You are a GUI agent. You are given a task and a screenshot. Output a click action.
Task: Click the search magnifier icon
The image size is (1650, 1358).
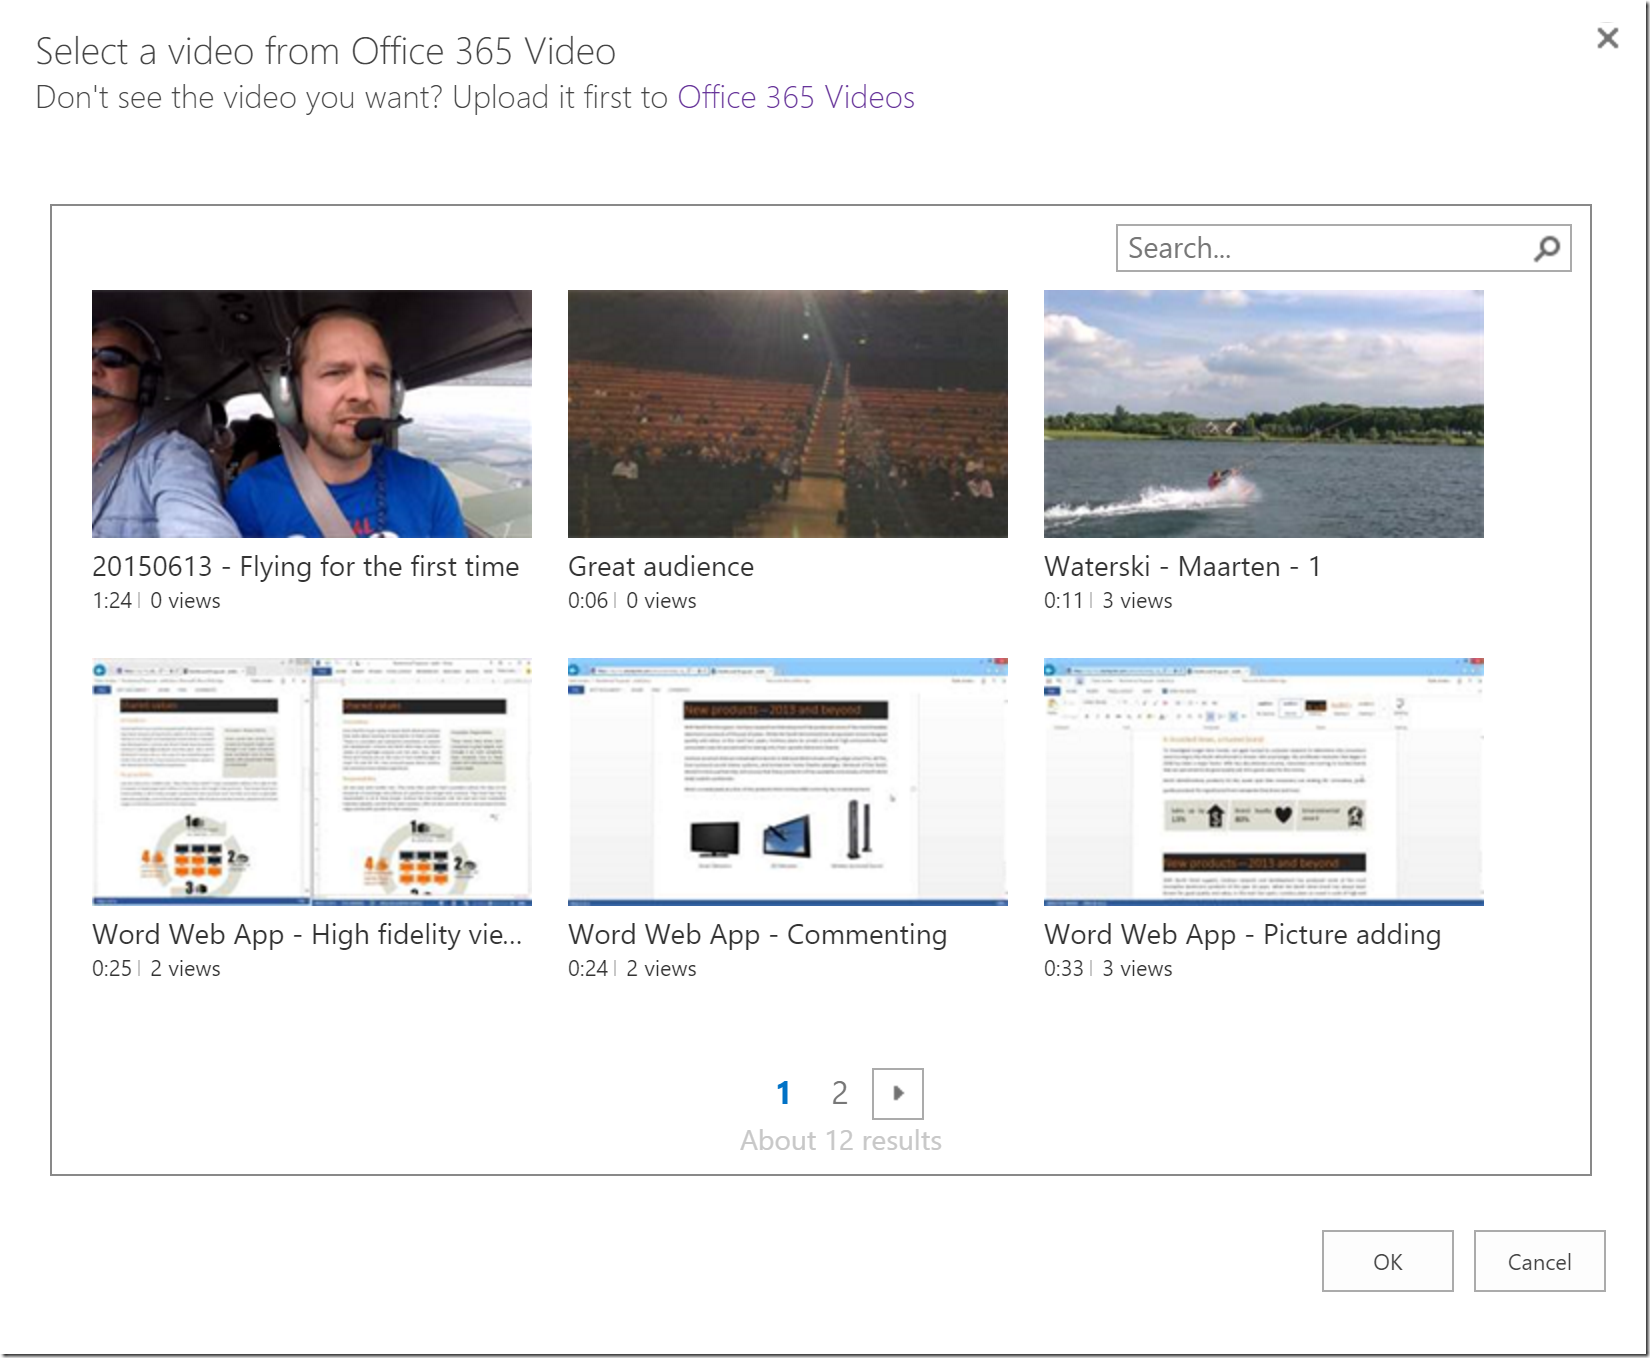pyautogui.click(x=1546, y=248)
